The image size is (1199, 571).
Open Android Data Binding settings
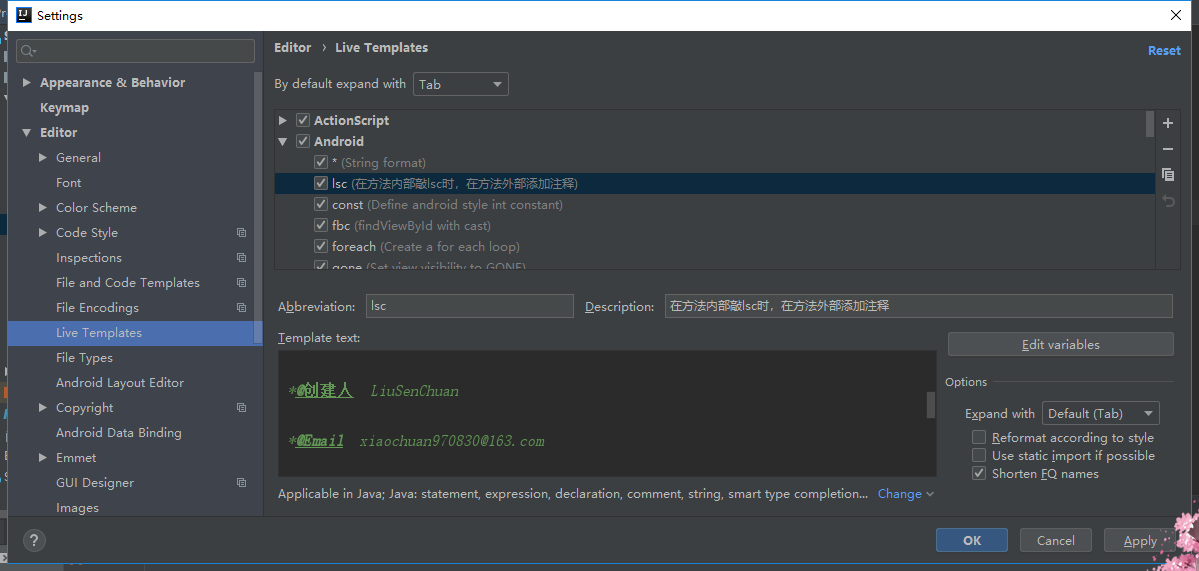pos(119,433)
